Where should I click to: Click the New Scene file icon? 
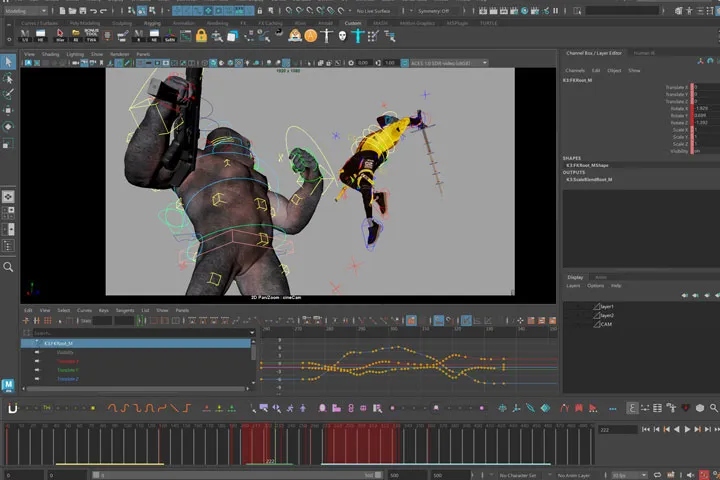click(x=62, y=11)
